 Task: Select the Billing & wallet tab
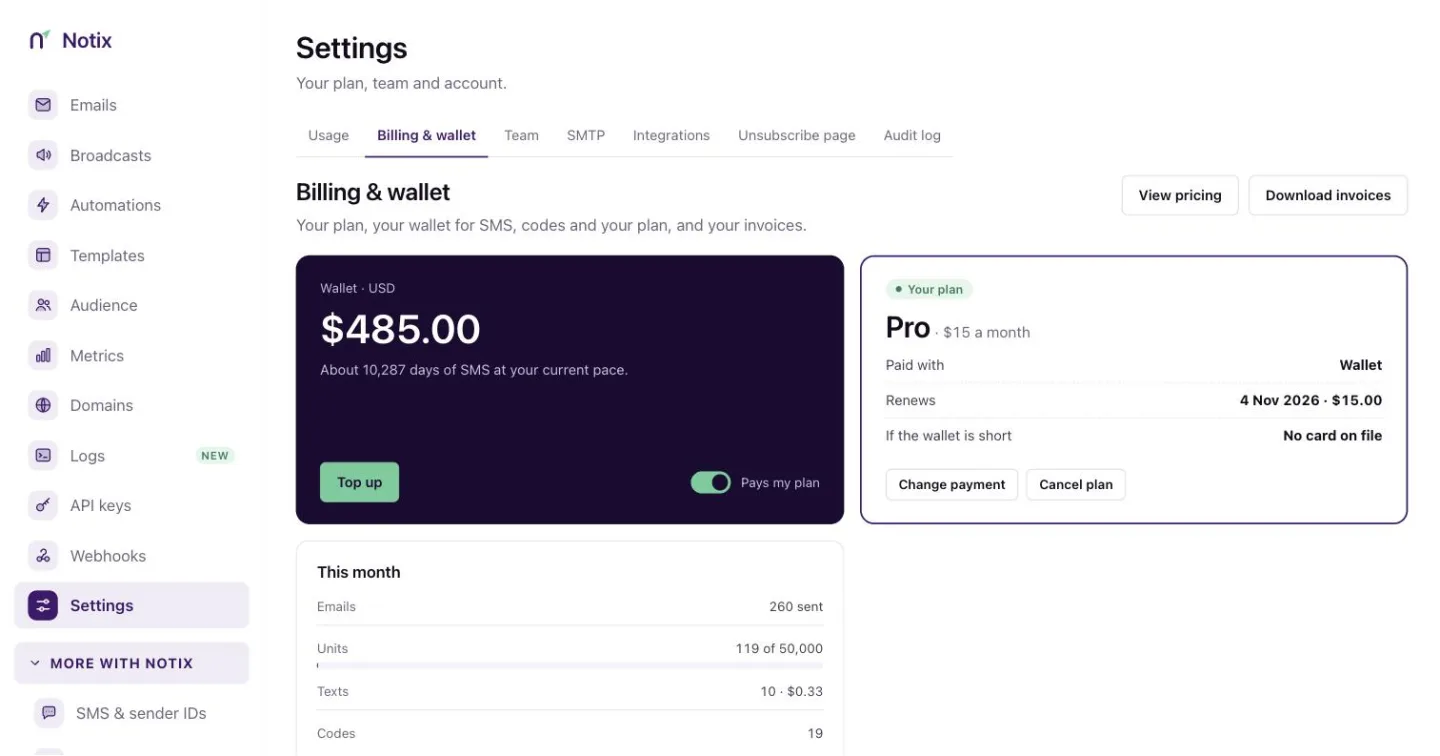(426, 135)
